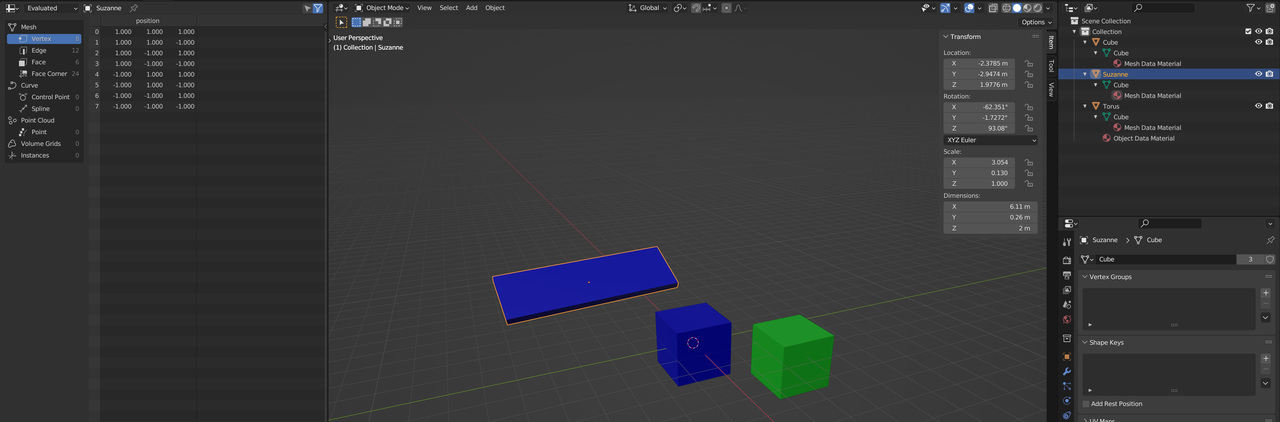Toggle viewport overlays display
The image size is (1280, 422).
coord(969,8)
